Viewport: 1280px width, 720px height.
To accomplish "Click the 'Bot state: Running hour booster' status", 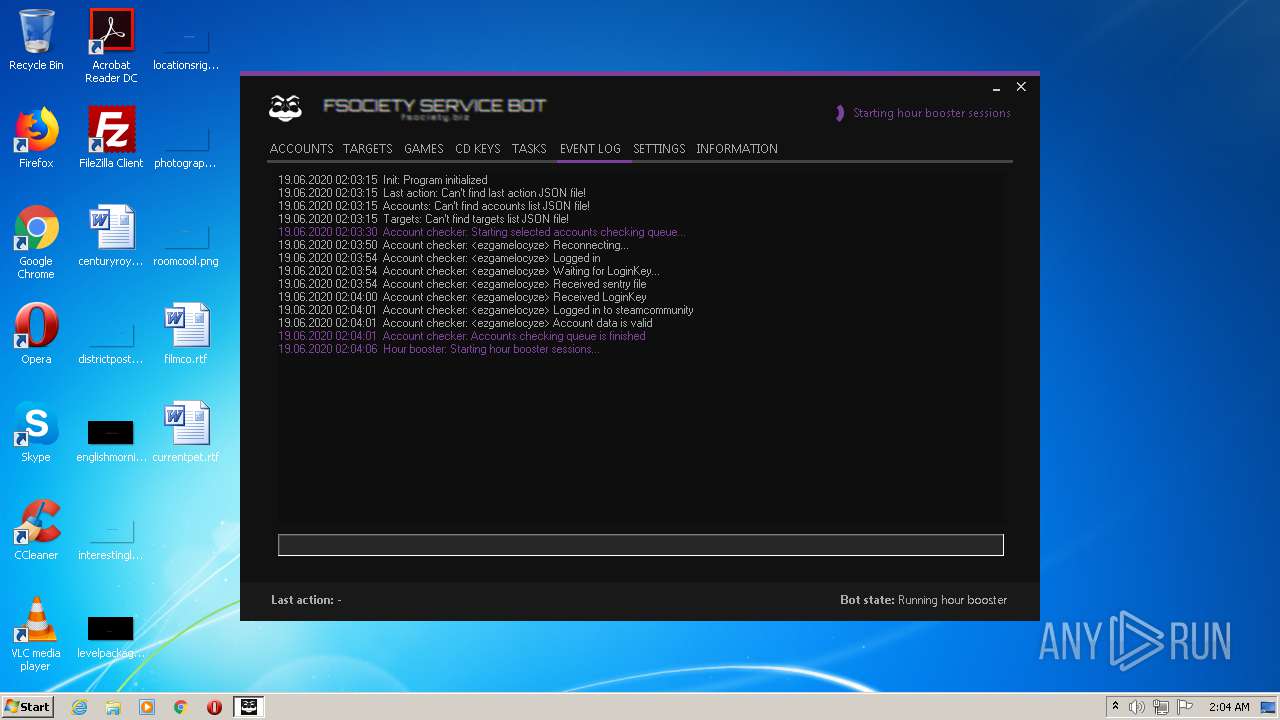I will tap(924, 600).
